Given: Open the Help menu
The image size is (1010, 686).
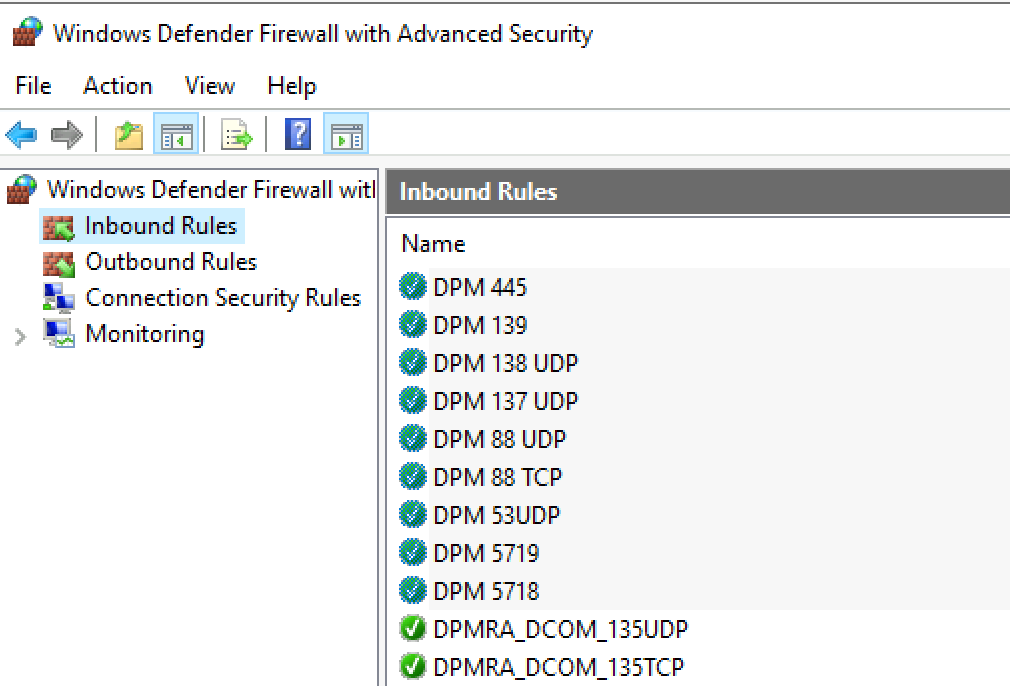Looking at the screenshot, I should [292, 86].
